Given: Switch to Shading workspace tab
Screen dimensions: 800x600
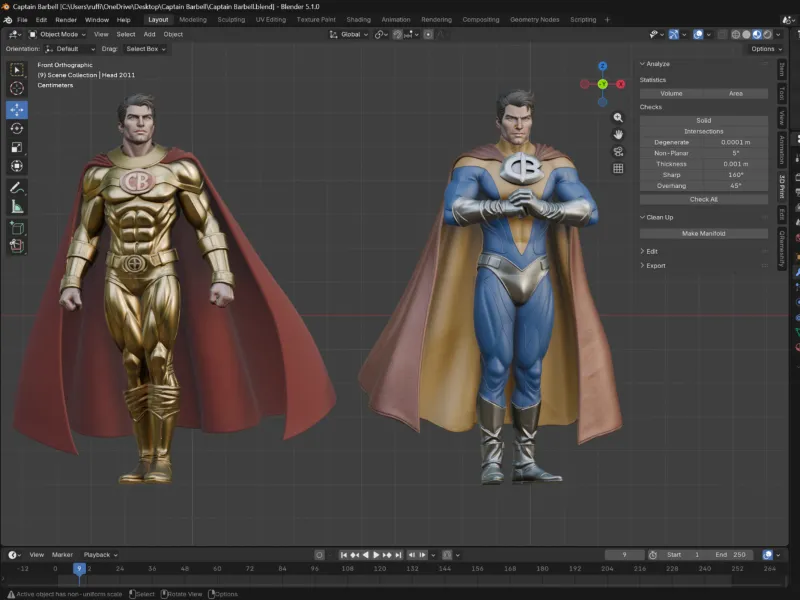Looking at the screenshot, I should coord(359,20).
